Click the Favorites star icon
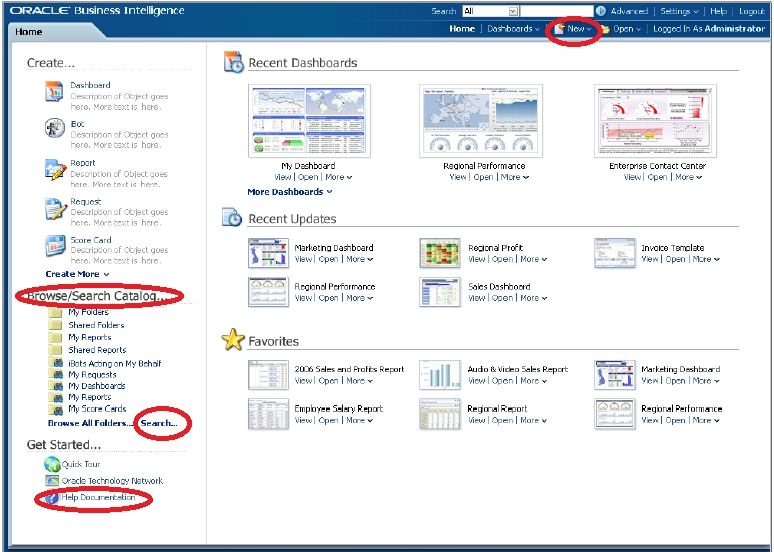Viewport: 774px width, 552px height. (232, 341)
